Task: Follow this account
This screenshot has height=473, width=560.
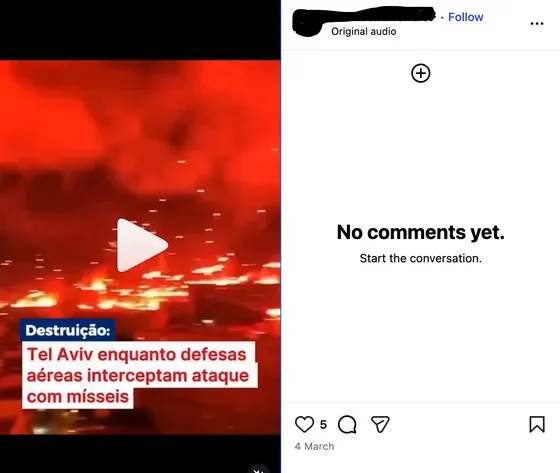Action: point(465,17)
